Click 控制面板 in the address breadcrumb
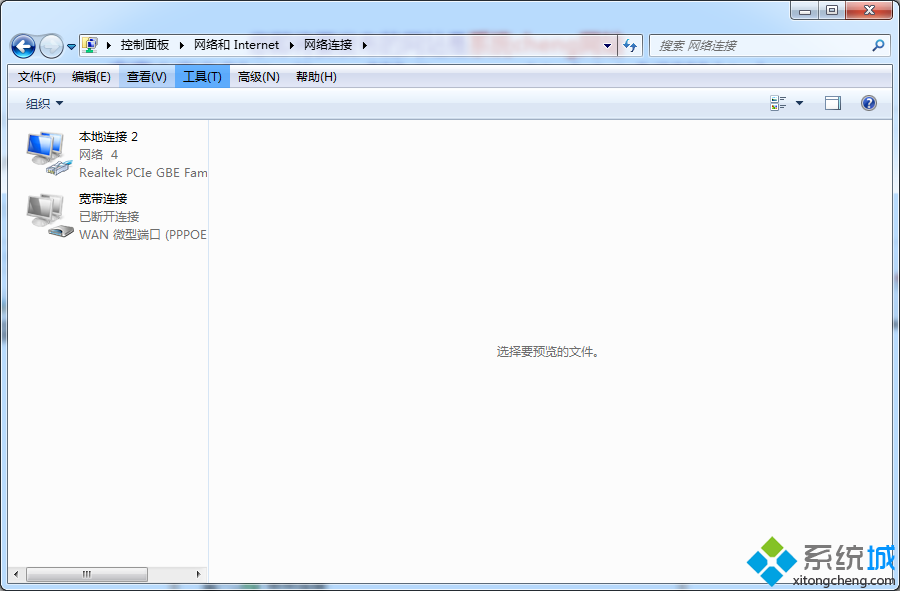The image size is (900, 591). [145, 45]
